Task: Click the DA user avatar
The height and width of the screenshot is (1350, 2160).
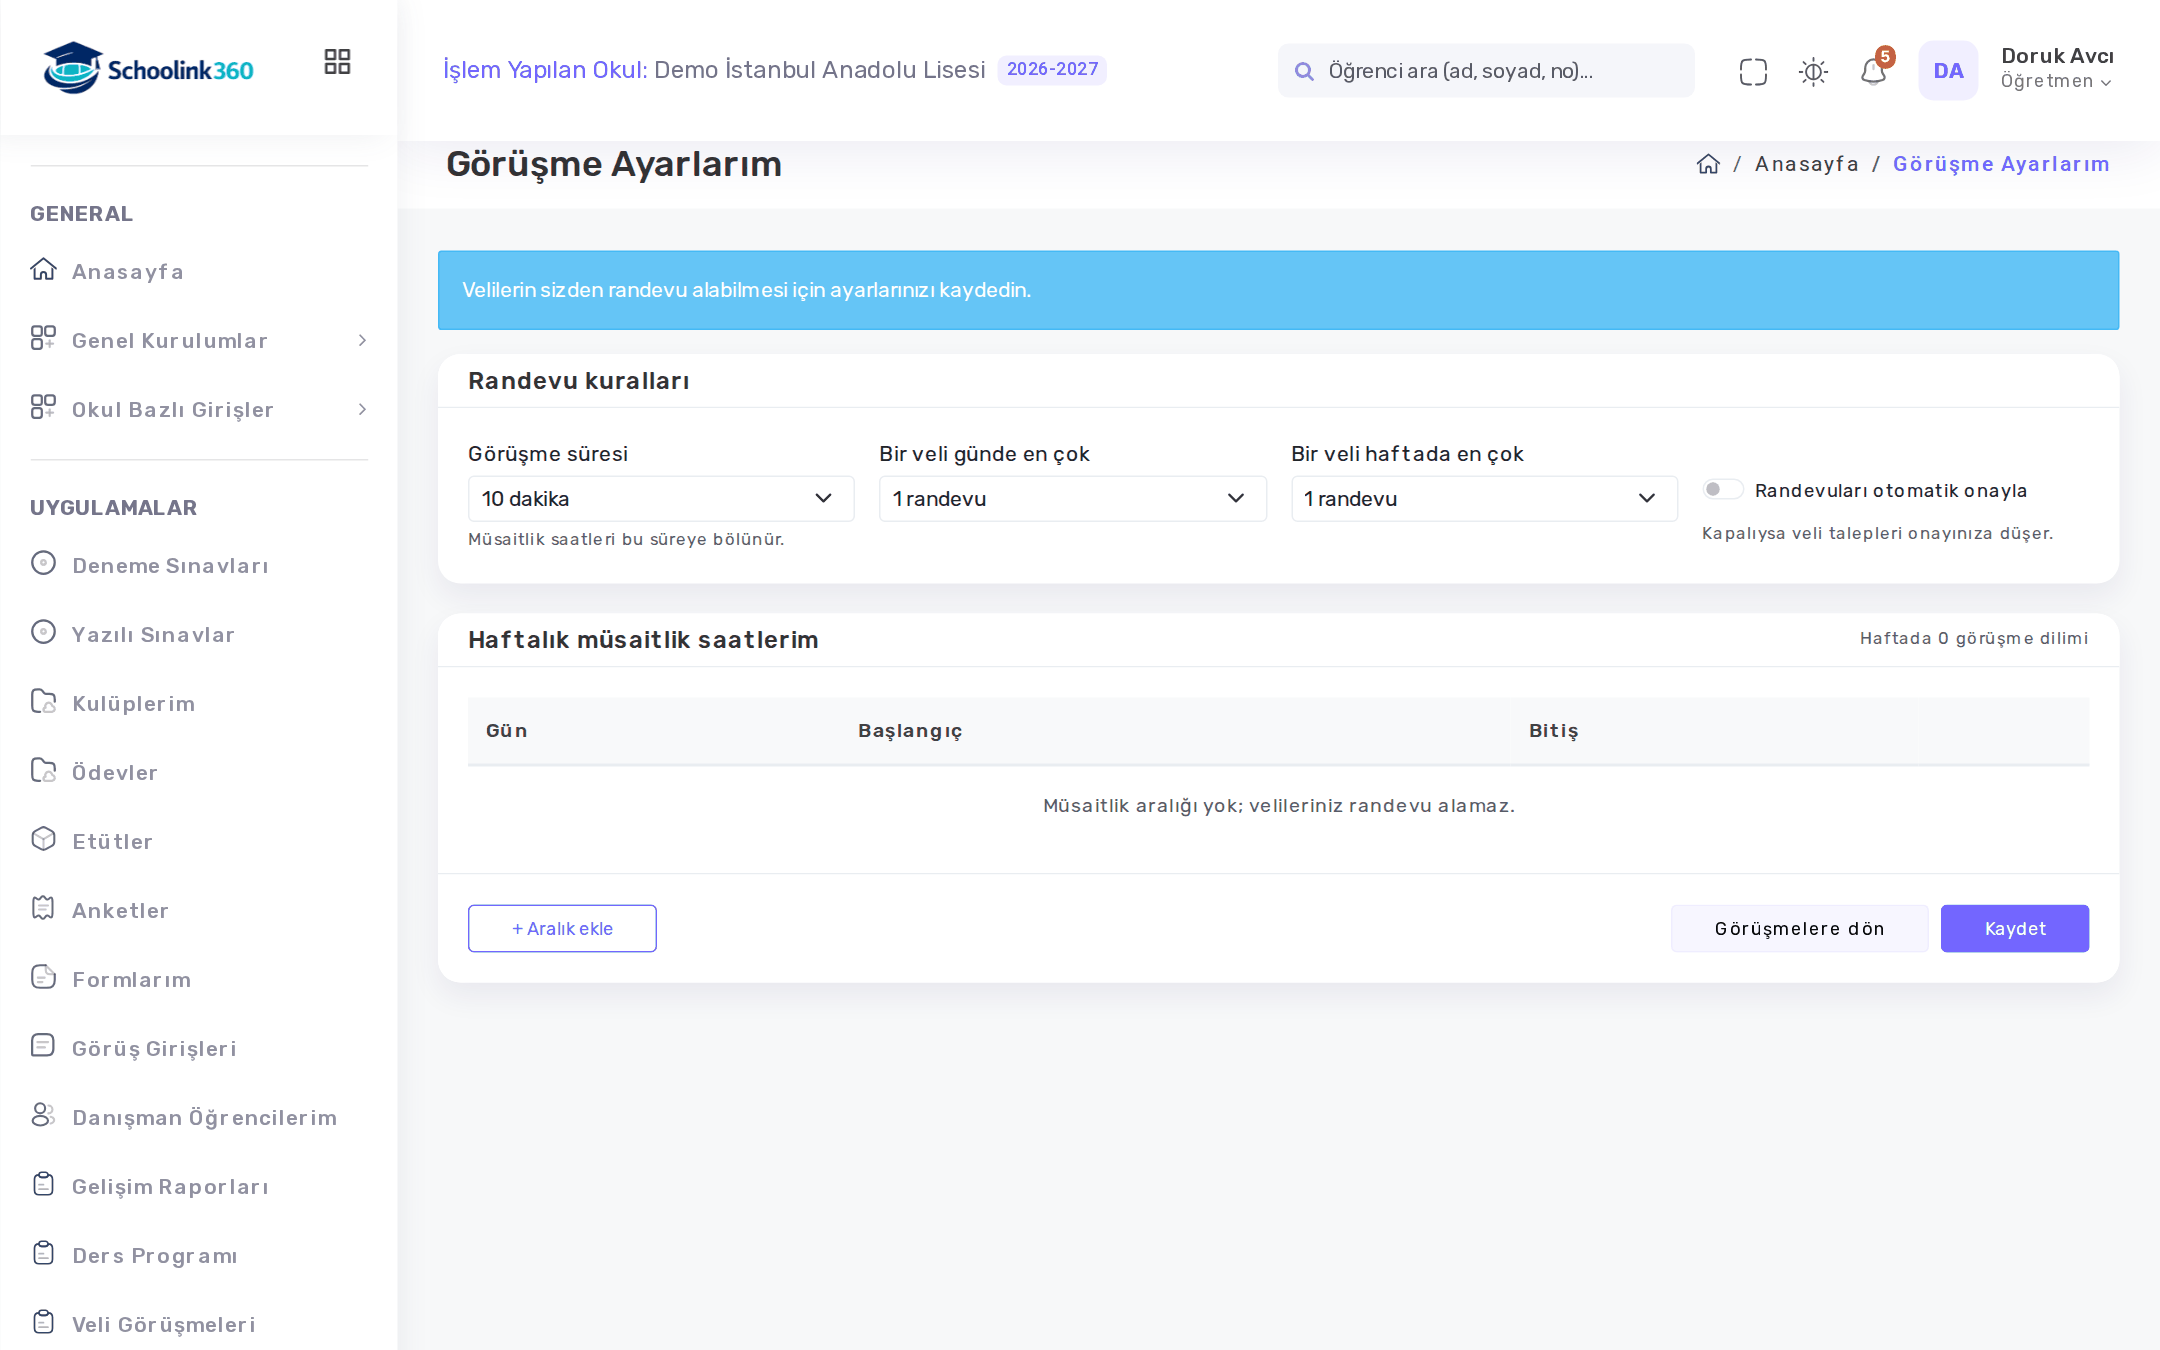Action: tap(1948, 70)
